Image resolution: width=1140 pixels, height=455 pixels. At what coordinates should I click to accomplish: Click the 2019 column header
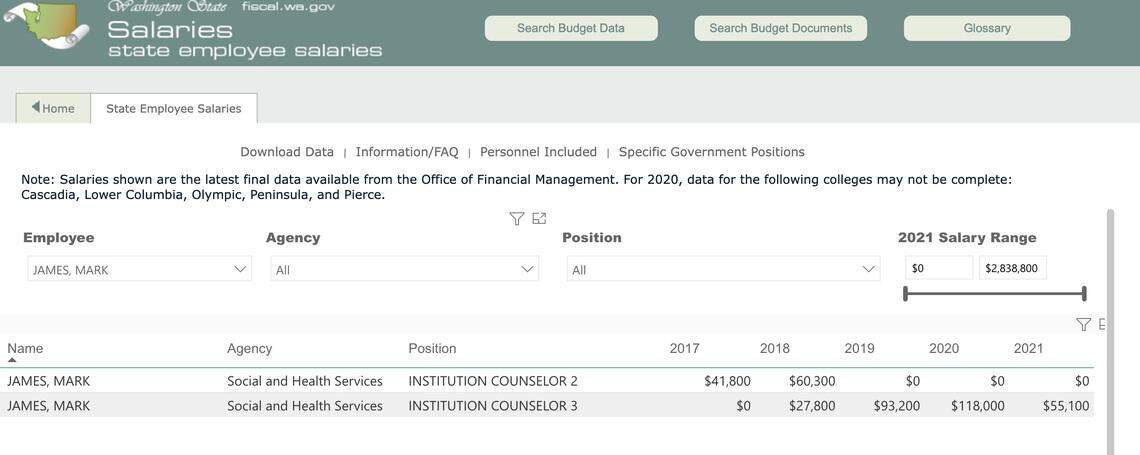859,348
